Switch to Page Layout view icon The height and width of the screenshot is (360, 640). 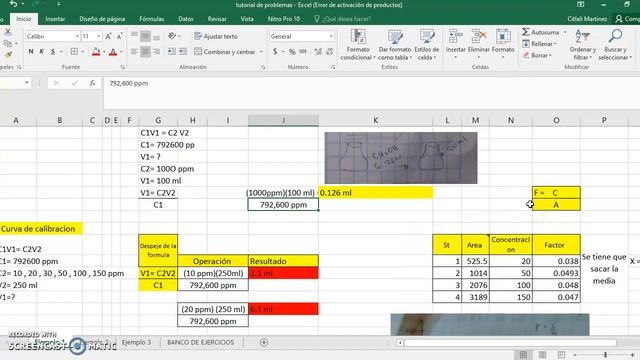[x=542, y=354]
